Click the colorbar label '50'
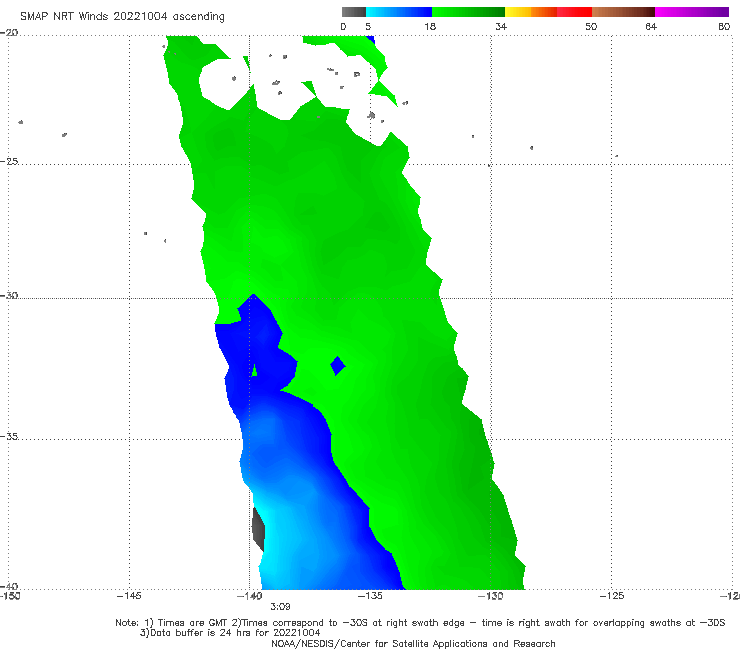The image size is (740, 650). [x=591, y=26]
